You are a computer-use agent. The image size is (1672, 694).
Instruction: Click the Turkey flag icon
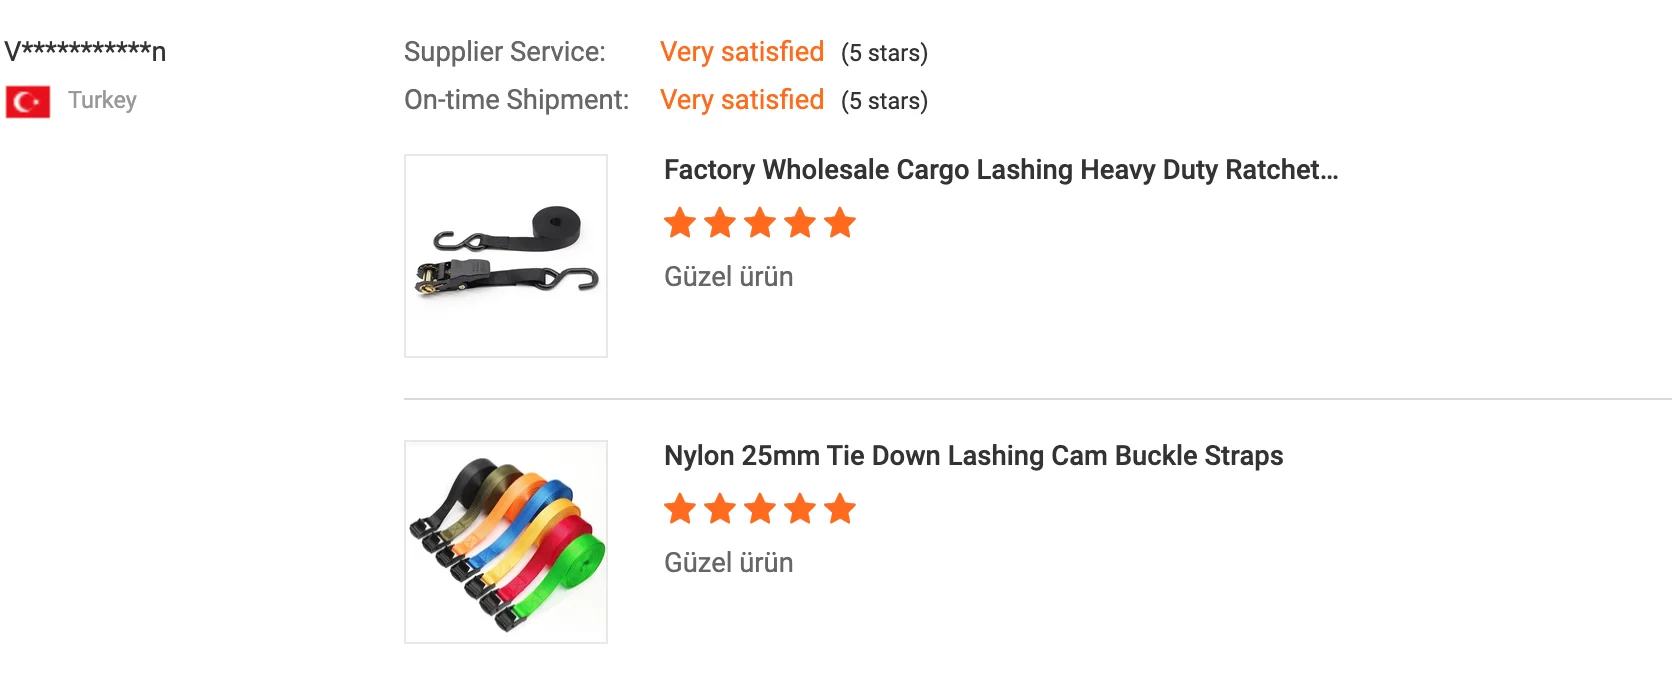pos(28,101)
